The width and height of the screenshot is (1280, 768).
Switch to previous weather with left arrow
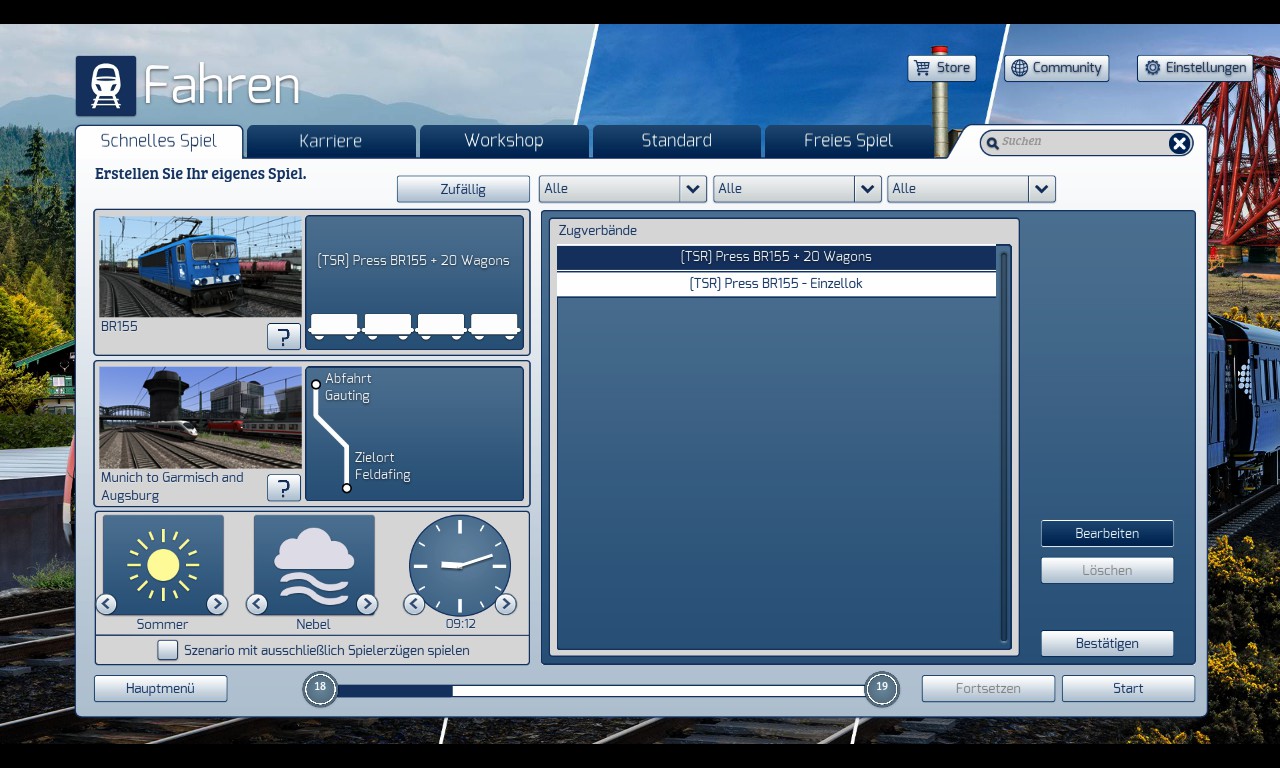pos(257,604)
